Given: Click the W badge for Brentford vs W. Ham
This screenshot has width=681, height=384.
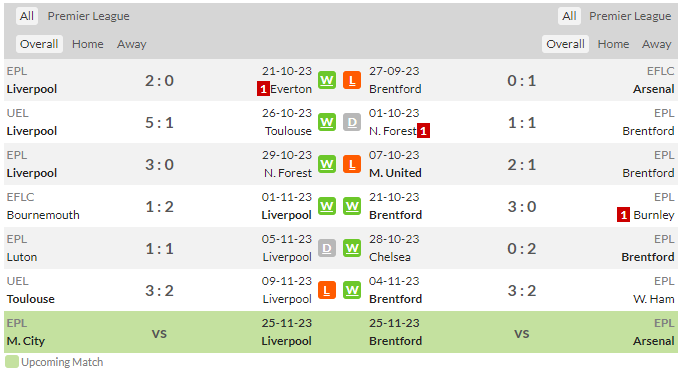Looking at the screenshot, I should coord(352,291).
